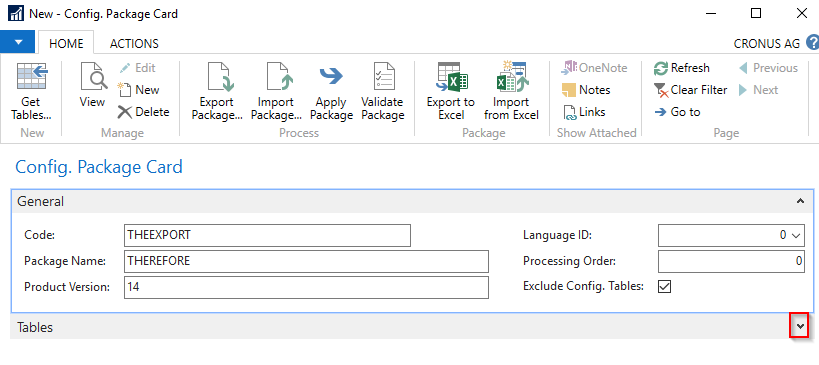Click the Code field THEEXPORT
The height and width of the screenshot is (365, 819).
click(x=267, y=236)
